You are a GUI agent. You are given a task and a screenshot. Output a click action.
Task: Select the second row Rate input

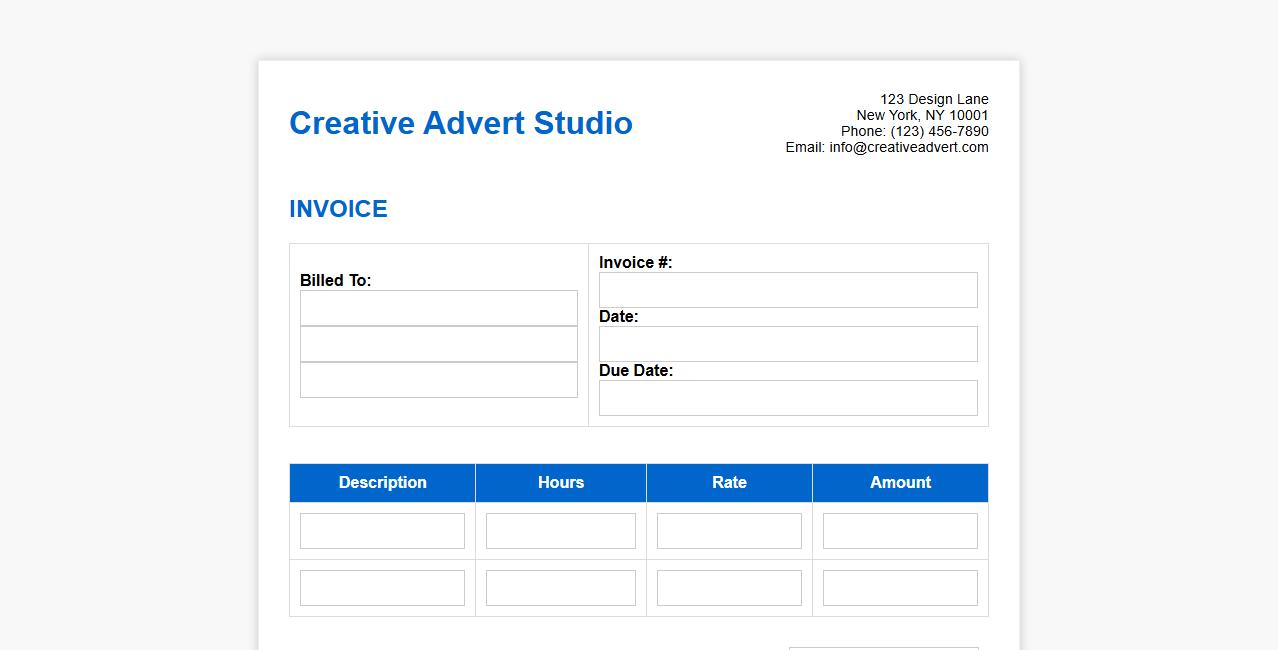729,588
